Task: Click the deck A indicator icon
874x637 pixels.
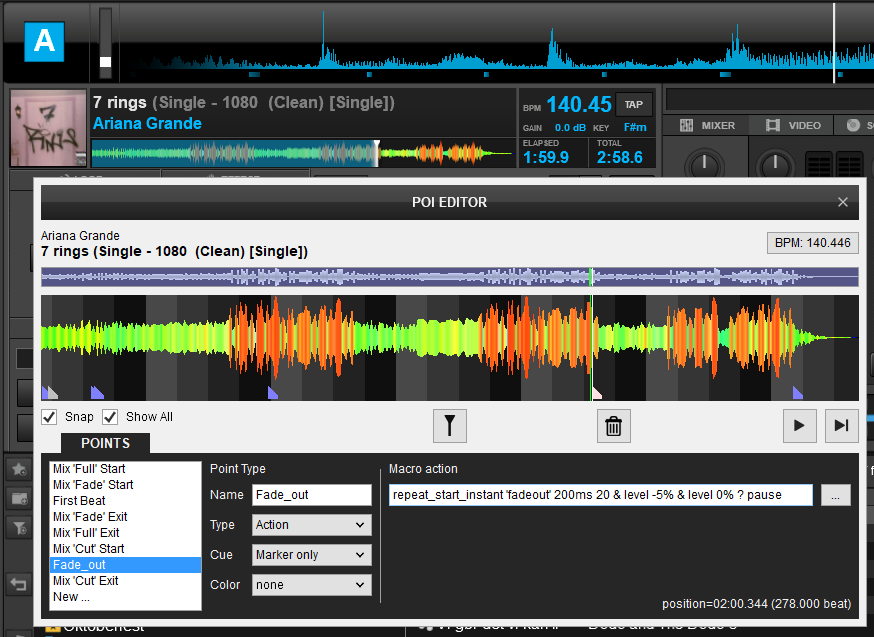Action: click(44, 42)
